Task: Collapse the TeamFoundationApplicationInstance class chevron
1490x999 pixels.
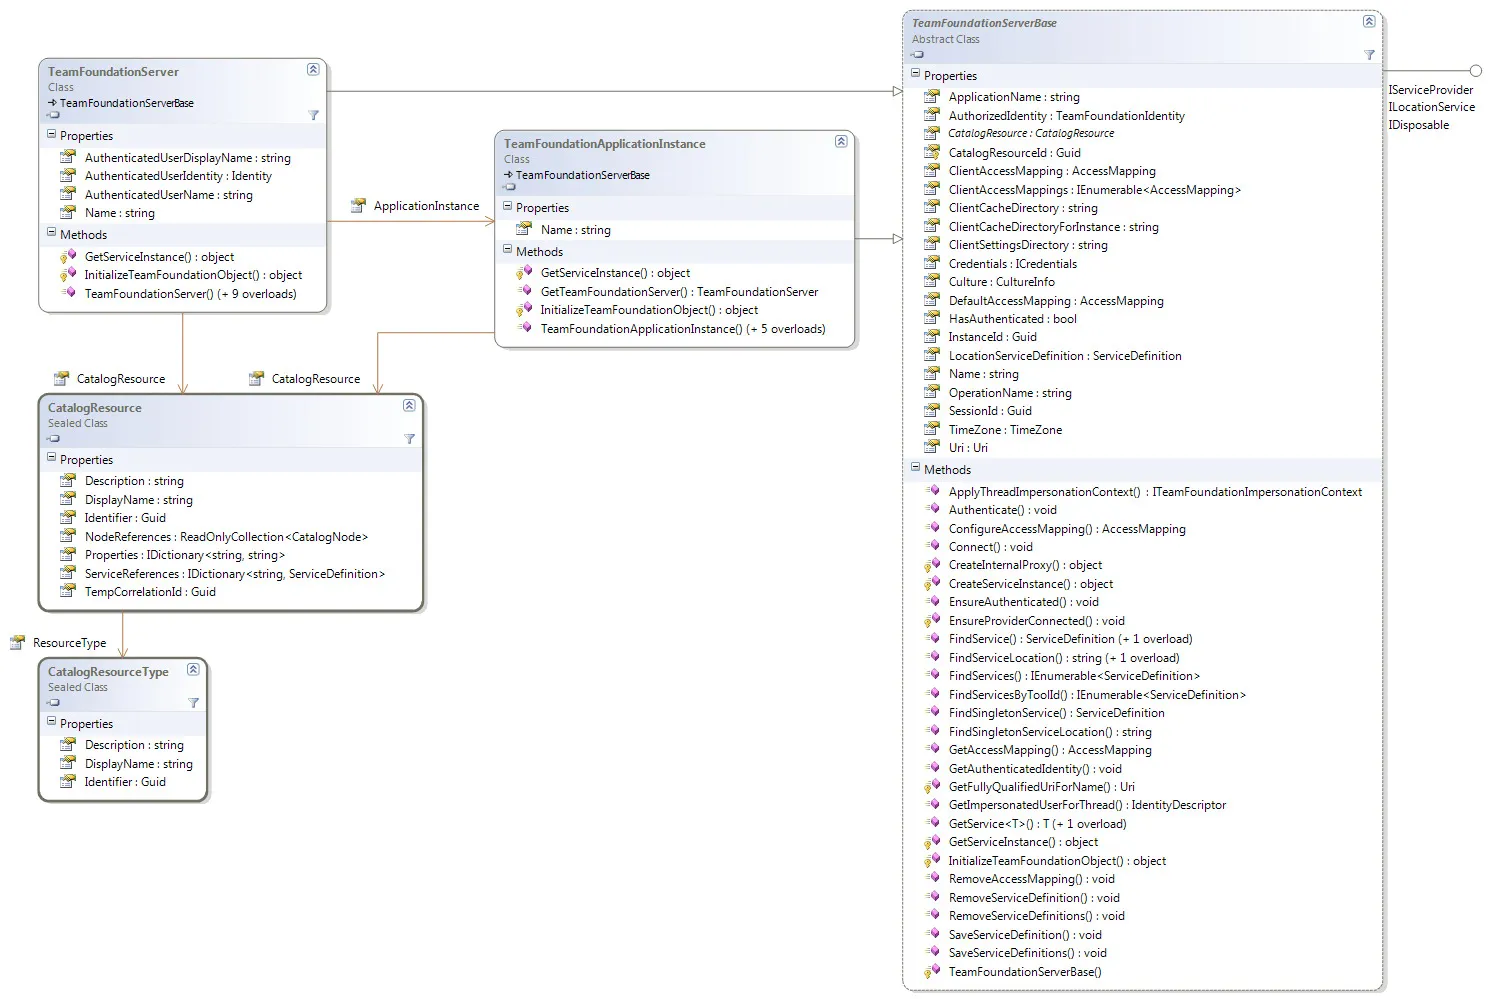Action: (841, 141)
